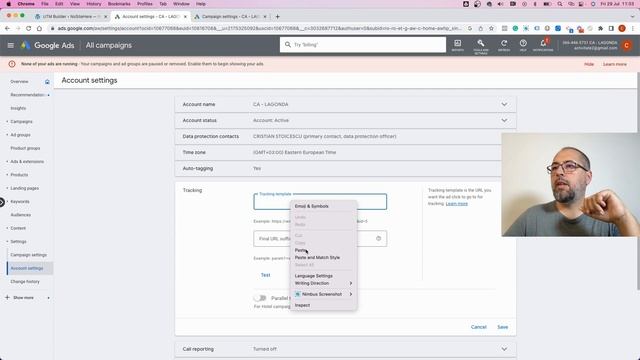Screen dimensions: 640x360
Task: Open the Writing Direction submenu arrow
Action: (x=351, y=283)
